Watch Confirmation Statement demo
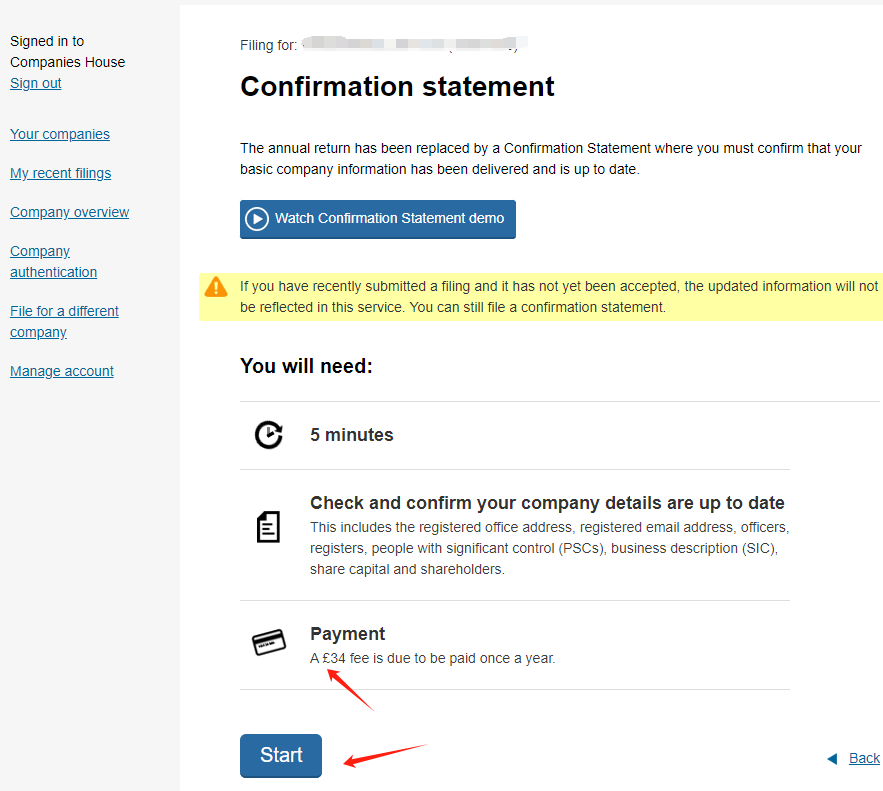The image size is (883, 791). point(378,219)
